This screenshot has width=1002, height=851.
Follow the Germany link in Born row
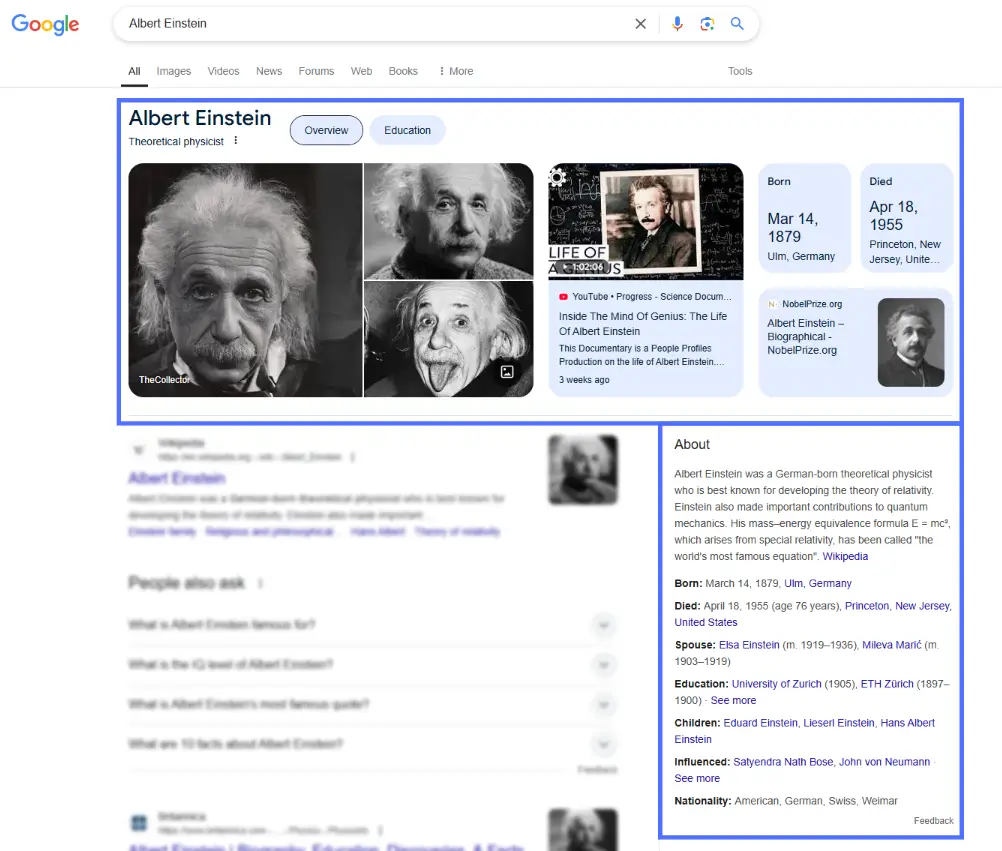point(830,583)
